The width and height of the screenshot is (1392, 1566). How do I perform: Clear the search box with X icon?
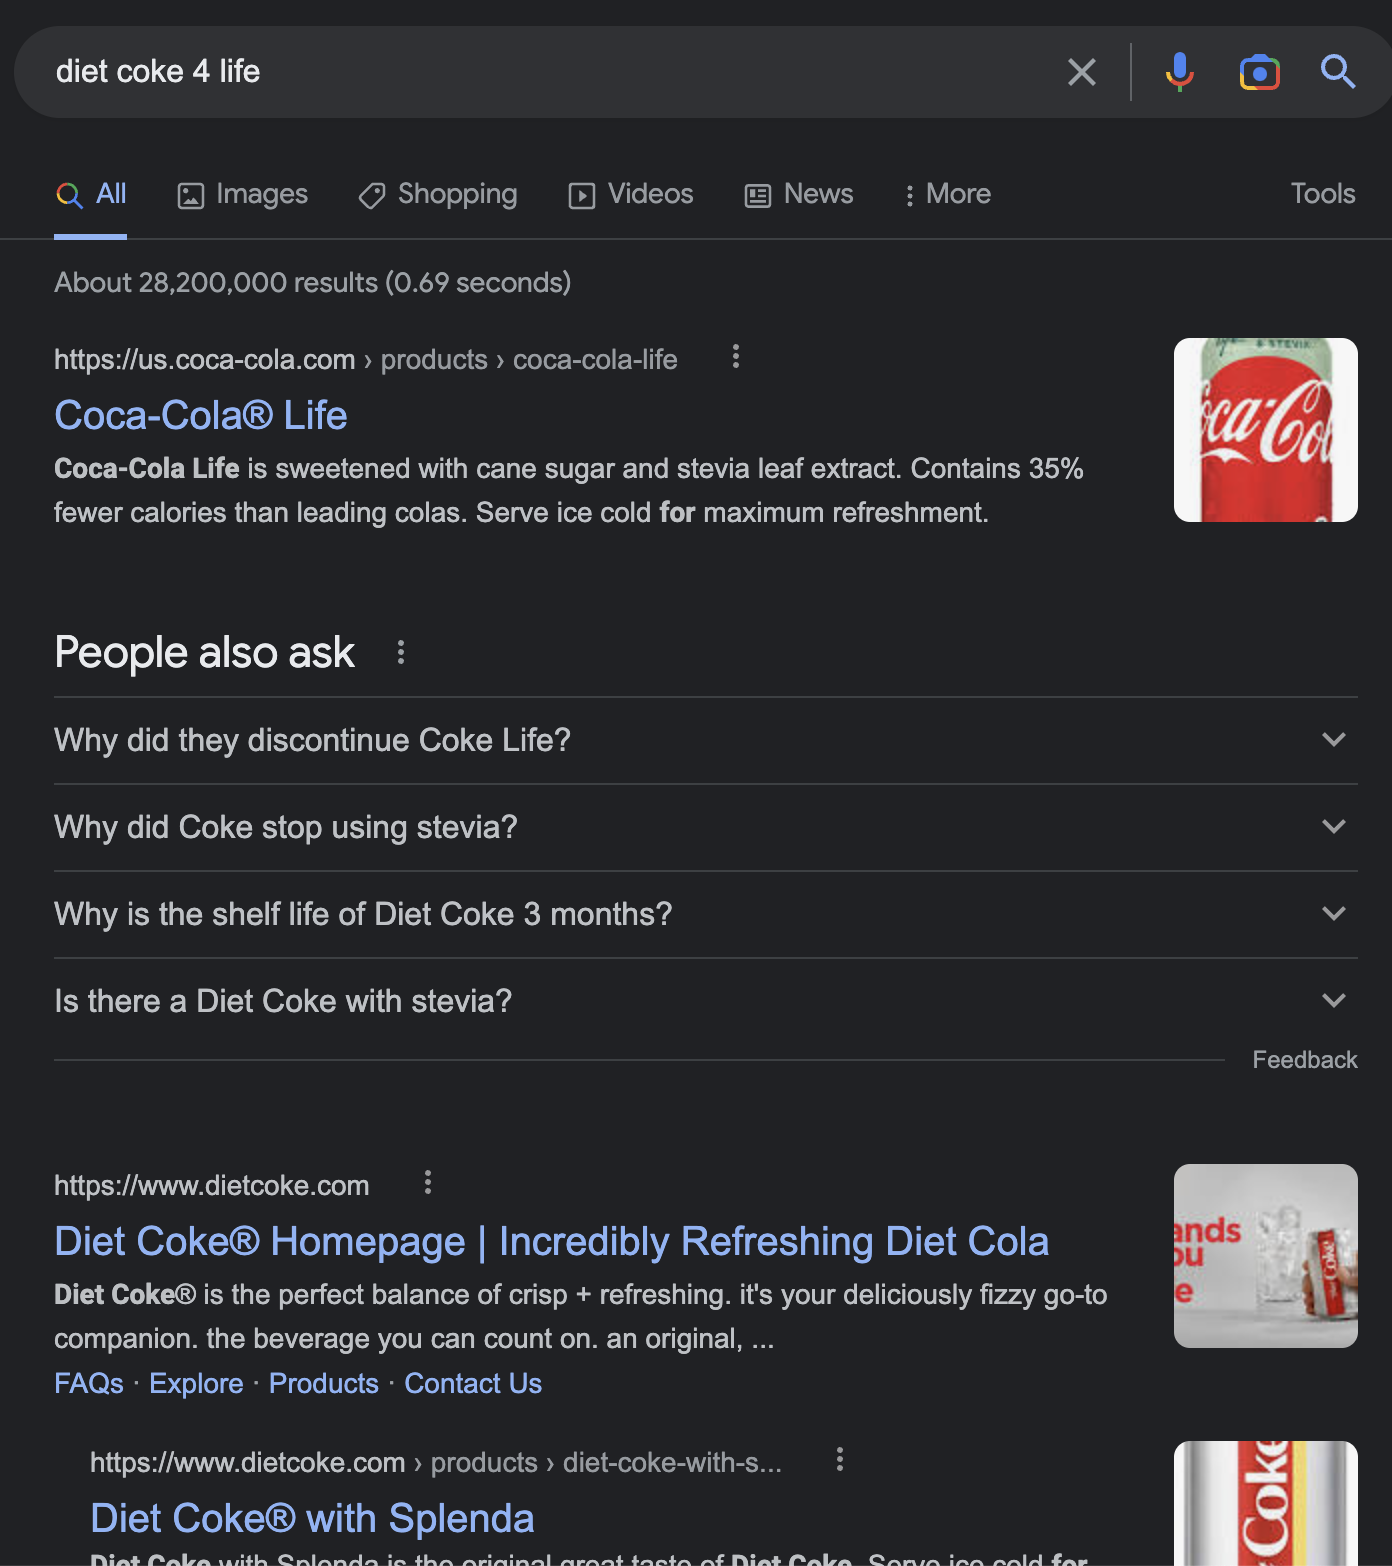1082,72
